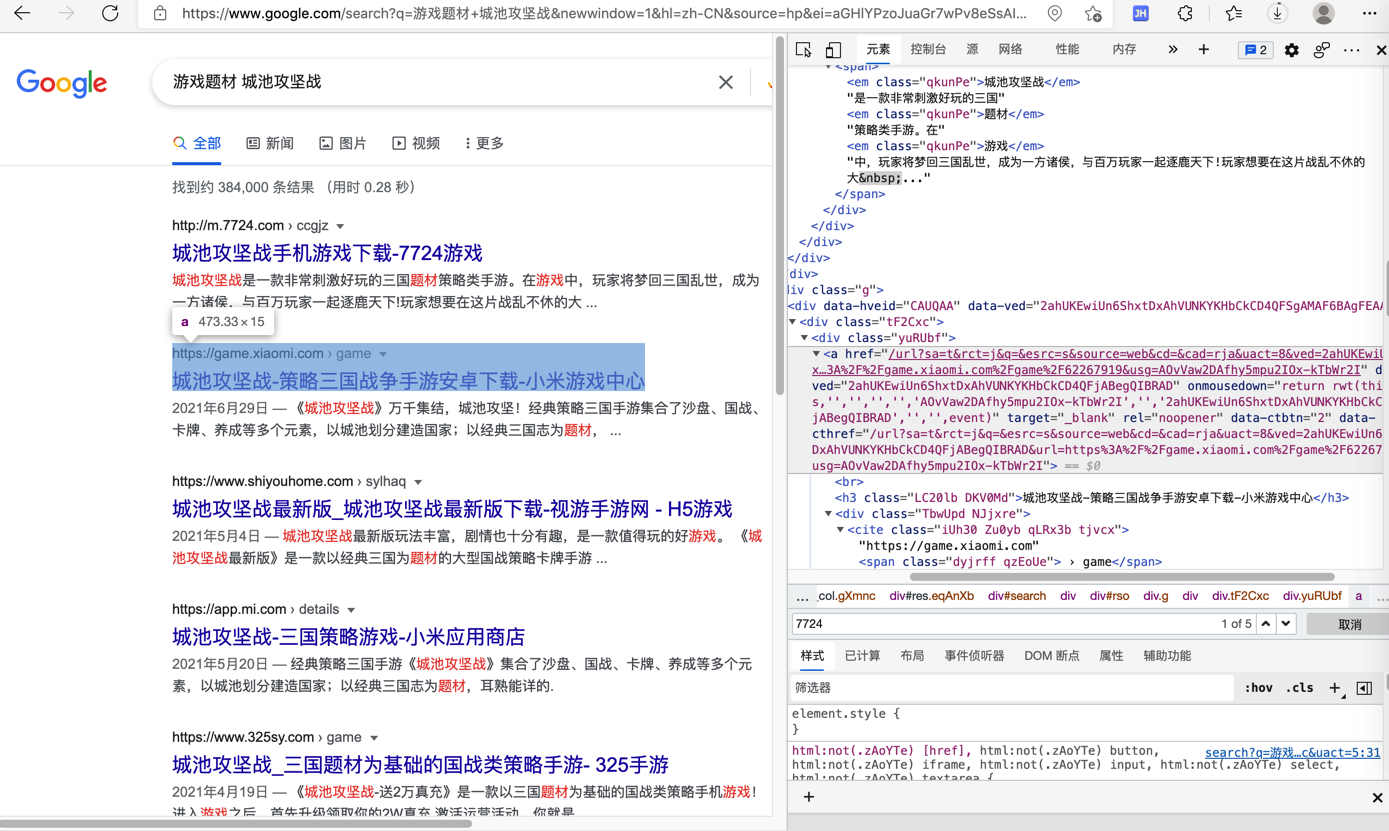Toggle device emulation in DevTools
Viewport: 1389px width, 831px height.
[x=833, y=50]
